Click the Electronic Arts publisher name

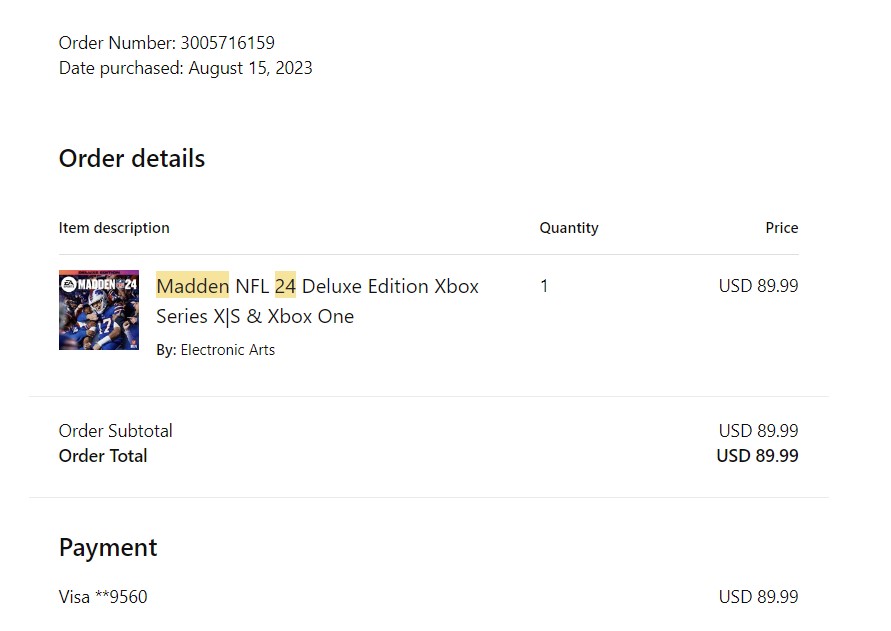pos(227,350)
